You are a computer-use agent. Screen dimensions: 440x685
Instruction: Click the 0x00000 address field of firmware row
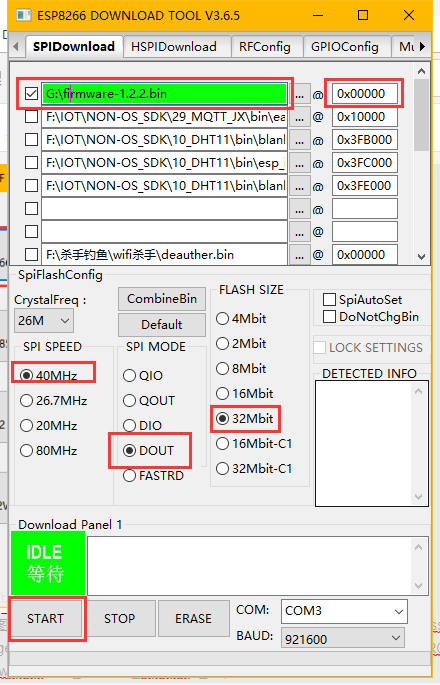click(365, 94)
